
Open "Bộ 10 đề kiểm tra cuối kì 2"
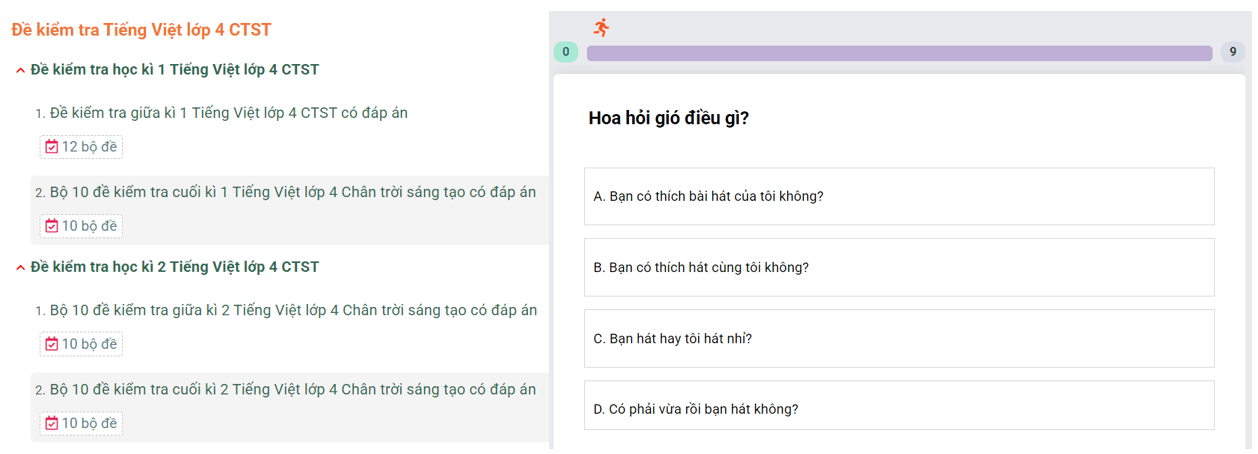(x=292, y=389)
